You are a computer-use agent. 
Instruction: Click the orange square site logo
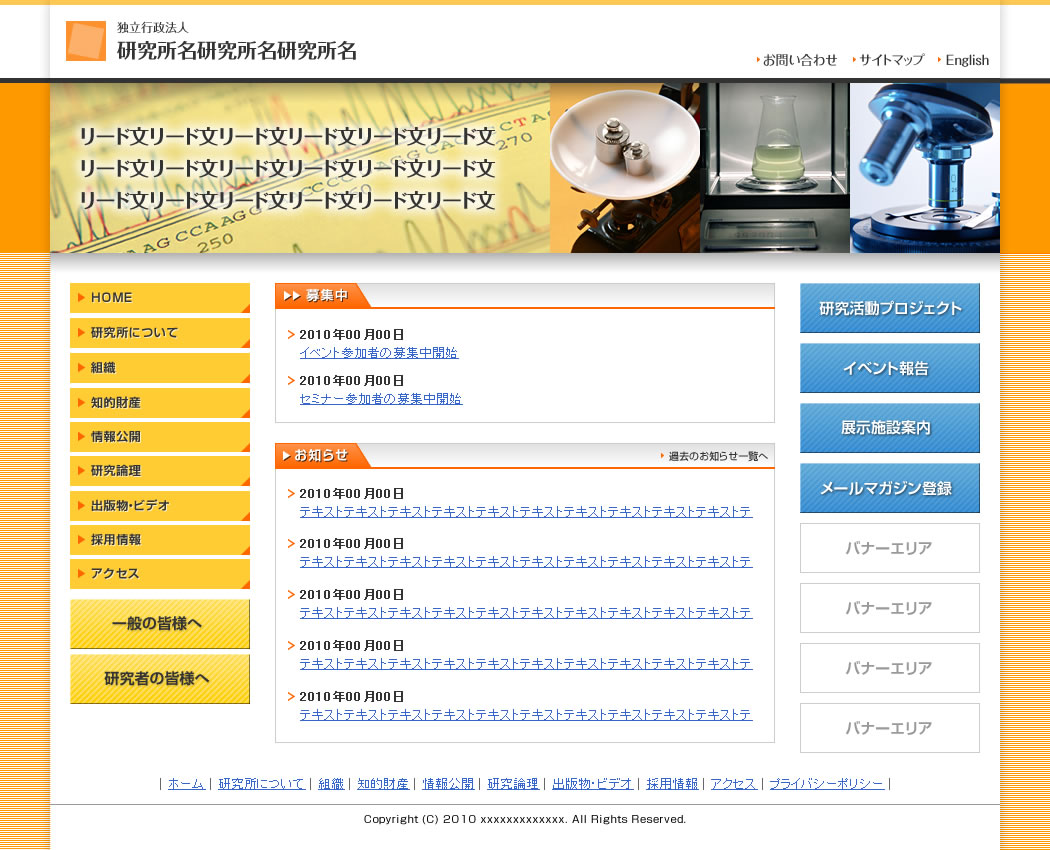[x=86, y=41]
